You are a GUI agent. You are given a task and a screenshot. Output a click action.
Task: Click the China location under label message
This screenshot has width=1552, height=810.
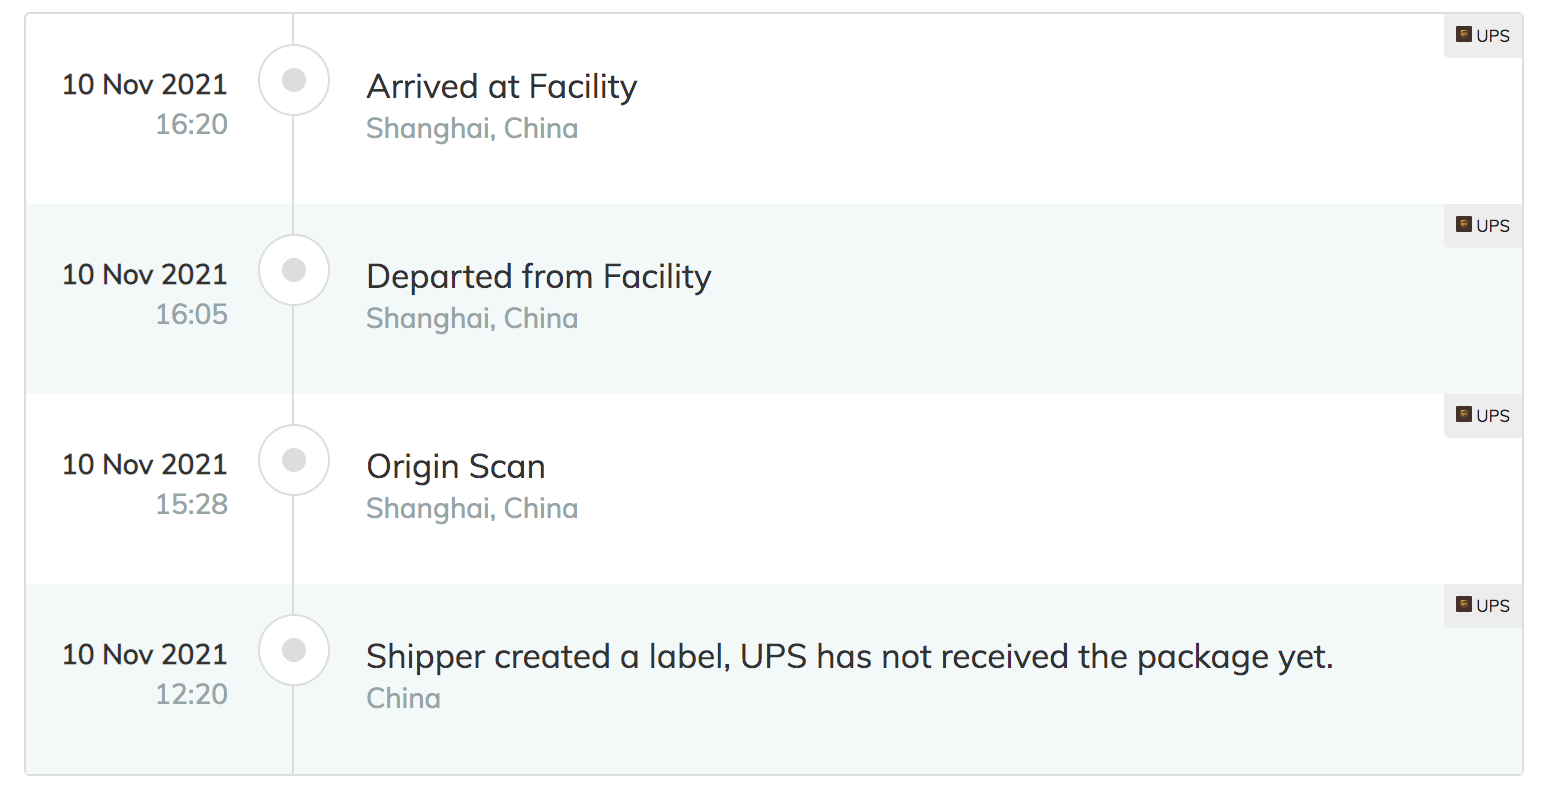click(x=403, y=699)
